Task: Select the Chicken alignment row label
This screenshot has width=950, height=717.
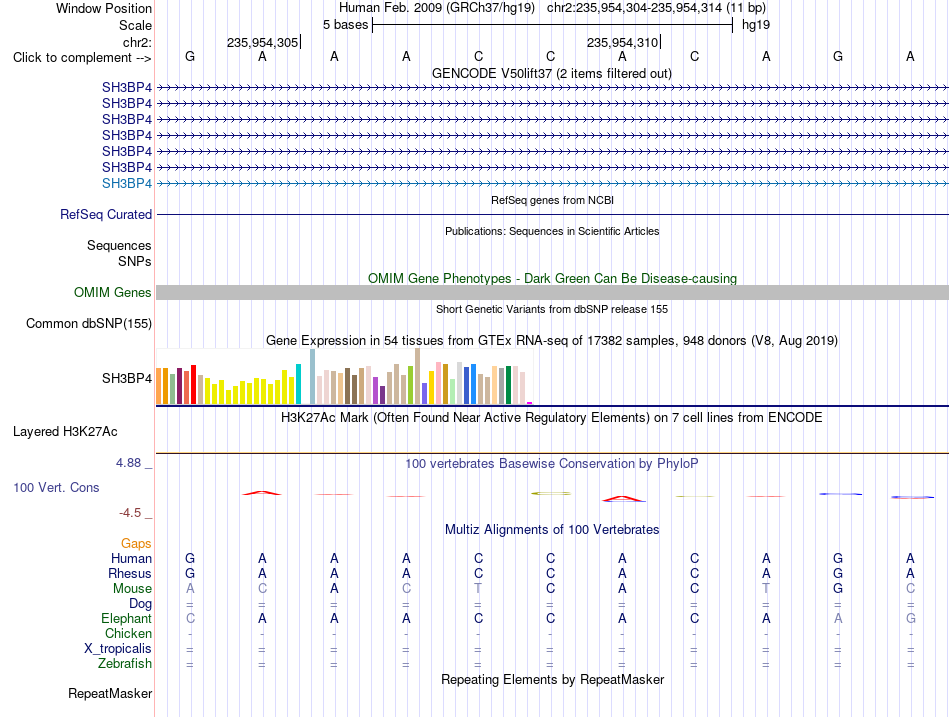Action: click(x=128, y=633)
